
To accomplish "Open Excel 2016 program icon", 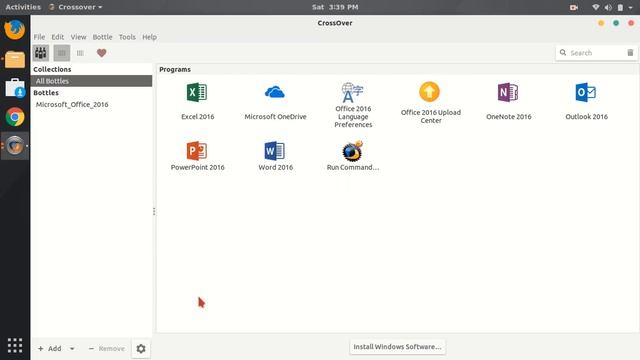I will 197,93.
